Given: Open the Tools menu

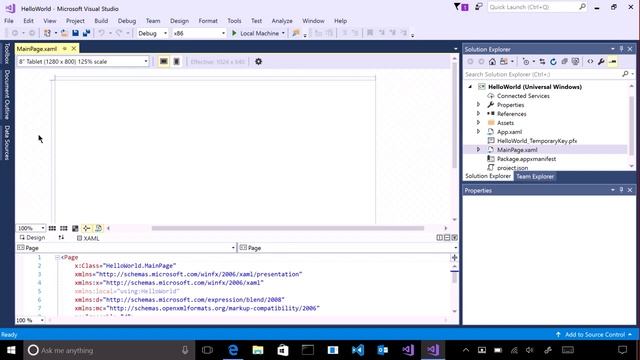Looking at the screenshot, I should (234, 21).
